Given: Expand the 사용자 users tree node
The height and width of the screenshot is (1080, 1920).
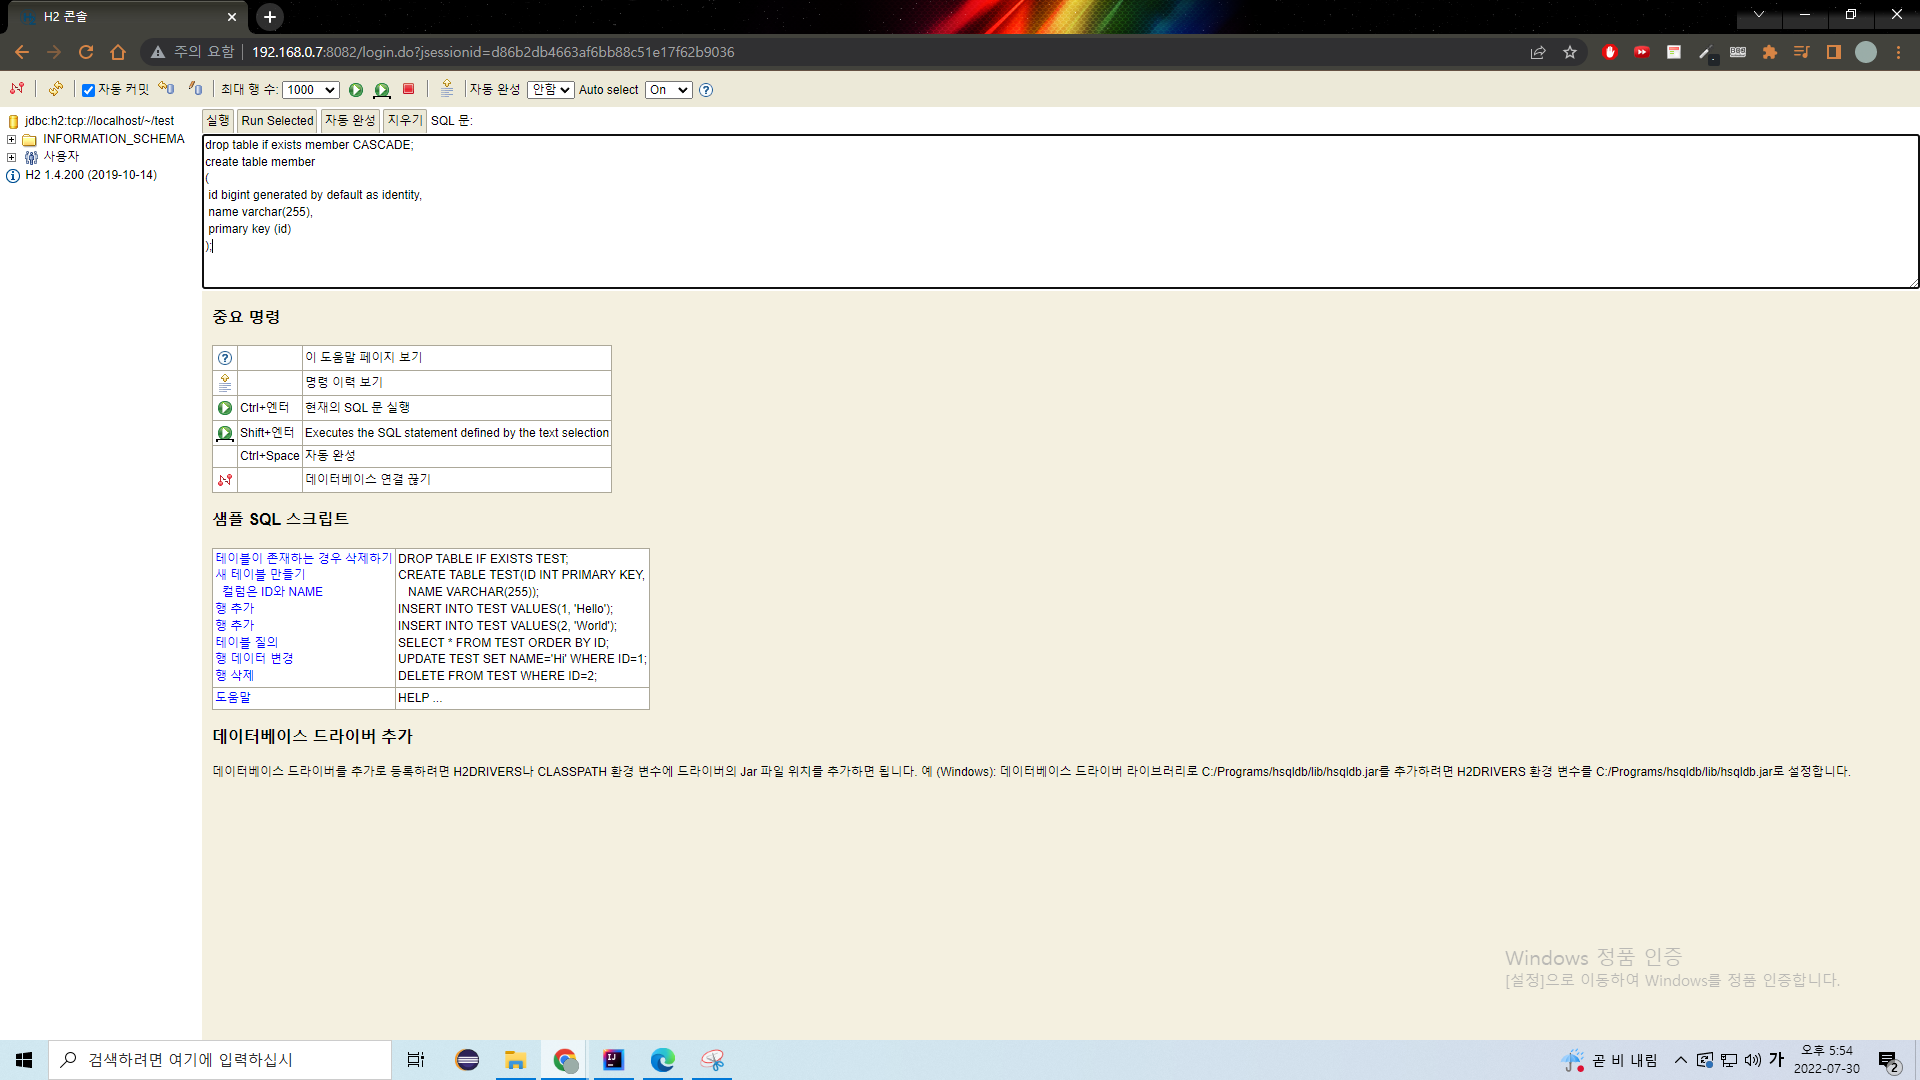Looking at the screenshot, I should coord(11,157).
